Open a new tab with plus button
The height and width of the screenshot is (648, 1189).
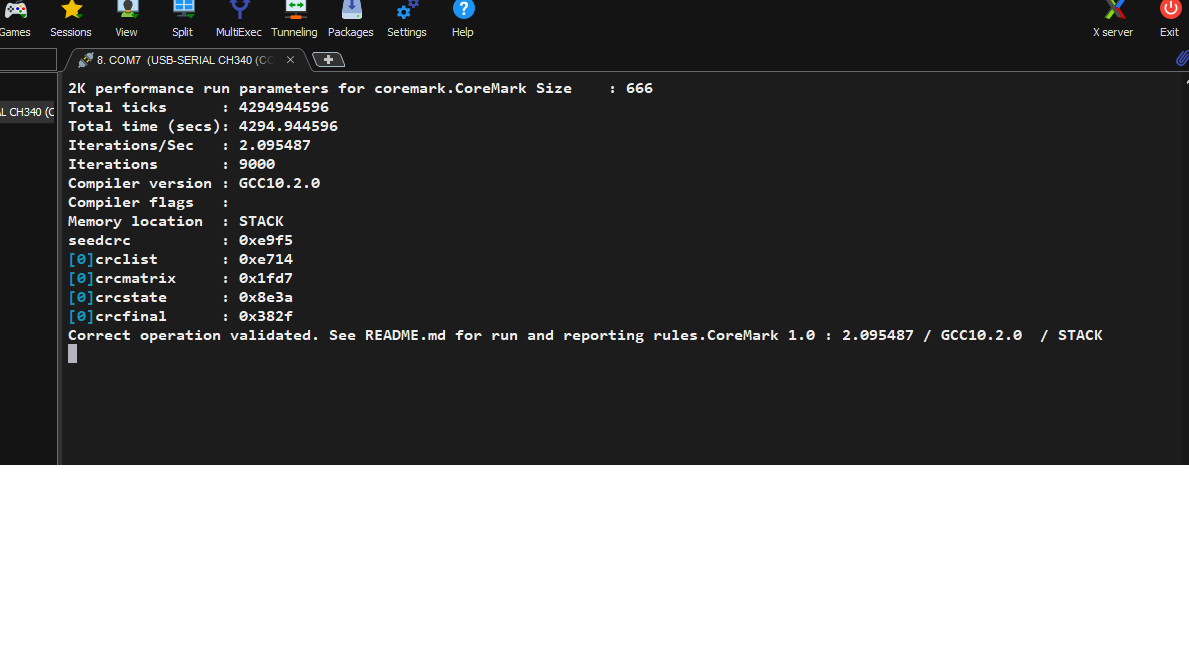[328, 60]
